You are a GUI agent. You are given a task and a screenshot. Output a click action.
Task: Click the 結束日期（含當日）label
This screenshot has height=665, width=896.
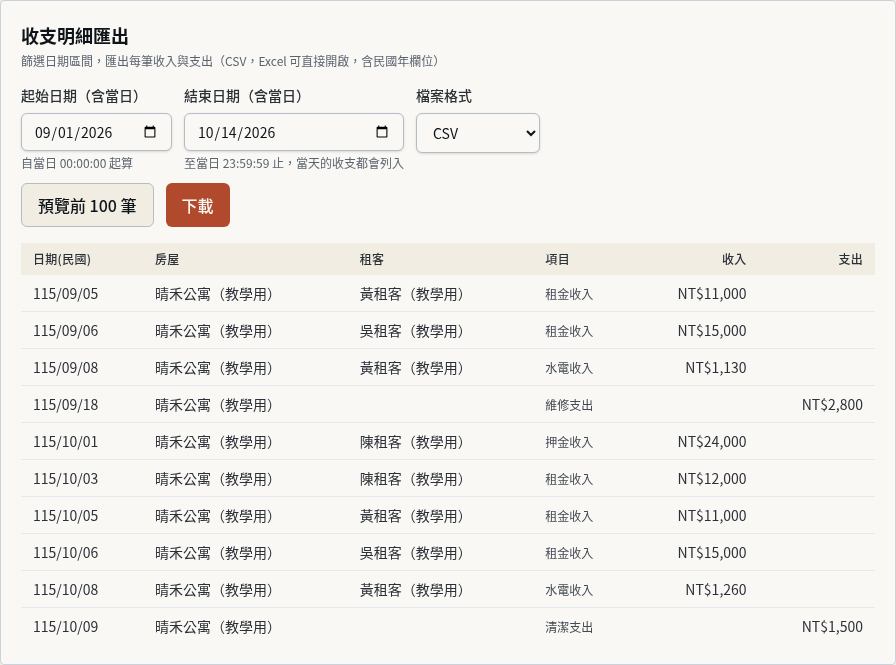click(x=244, y=96)
